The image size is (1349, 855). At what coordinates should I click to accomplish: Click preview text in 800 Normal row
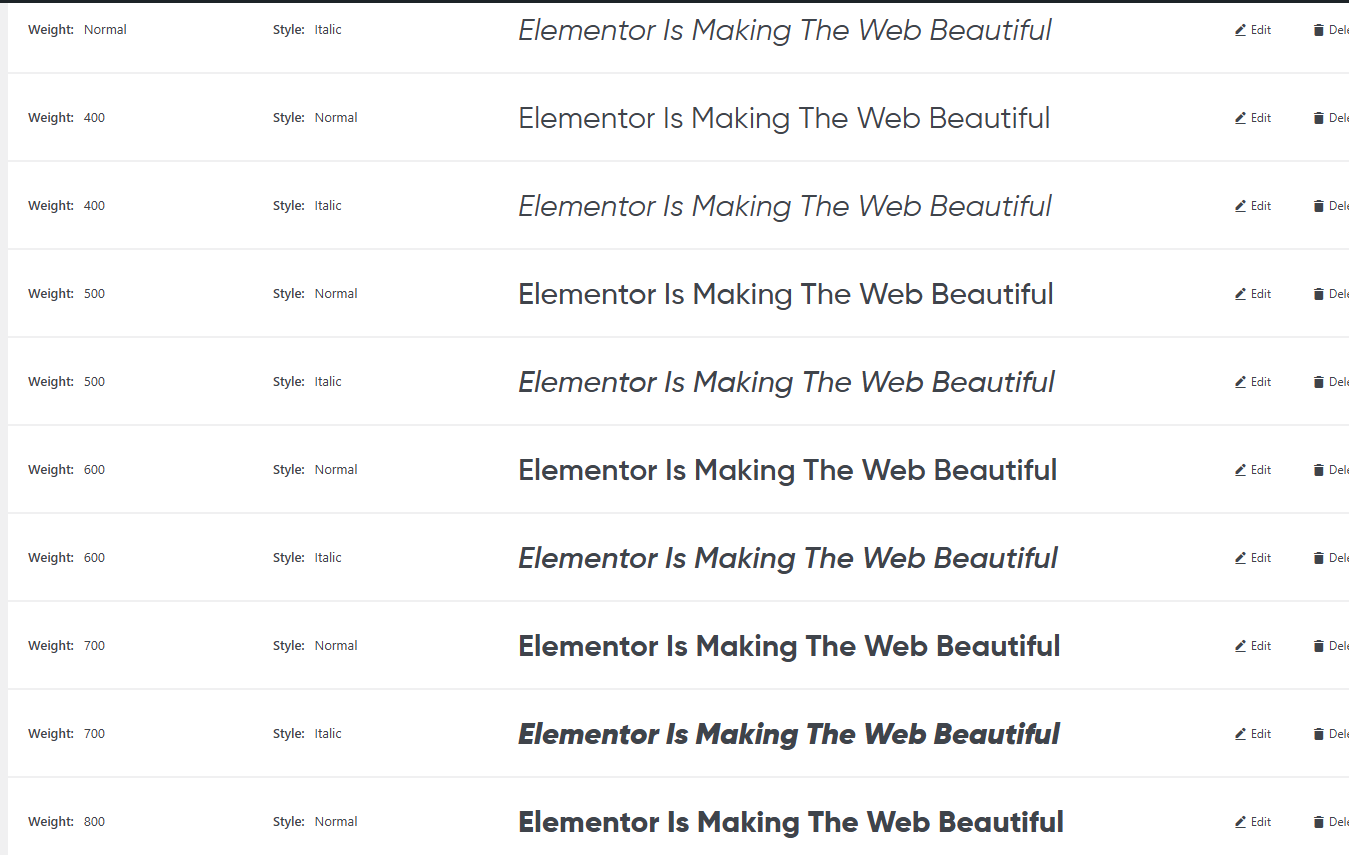791,822
